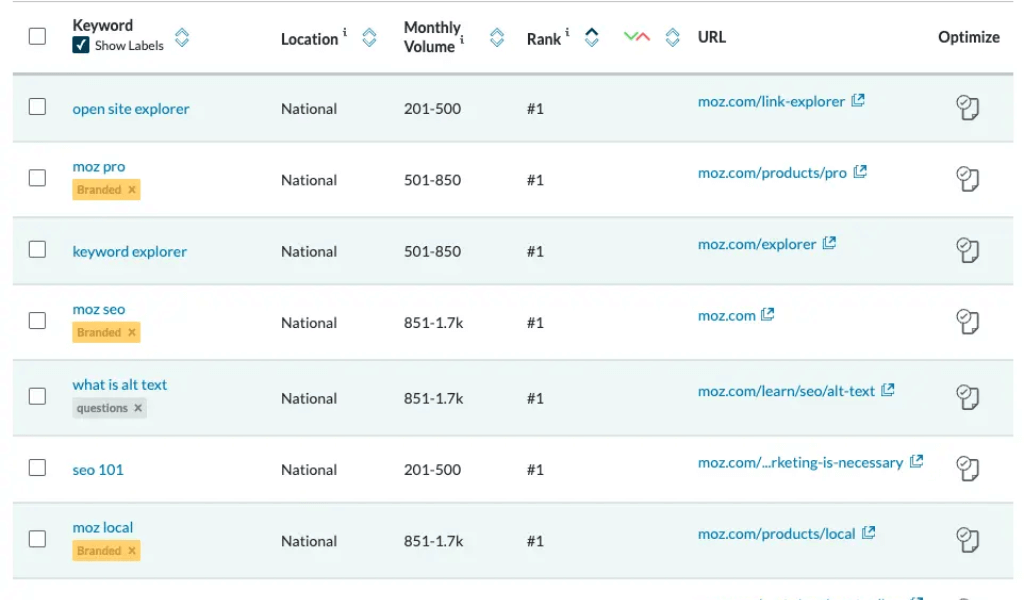Click the rank change trend arrows icon
Viewport: 1024px width, 600px height.
coord(637,37)
